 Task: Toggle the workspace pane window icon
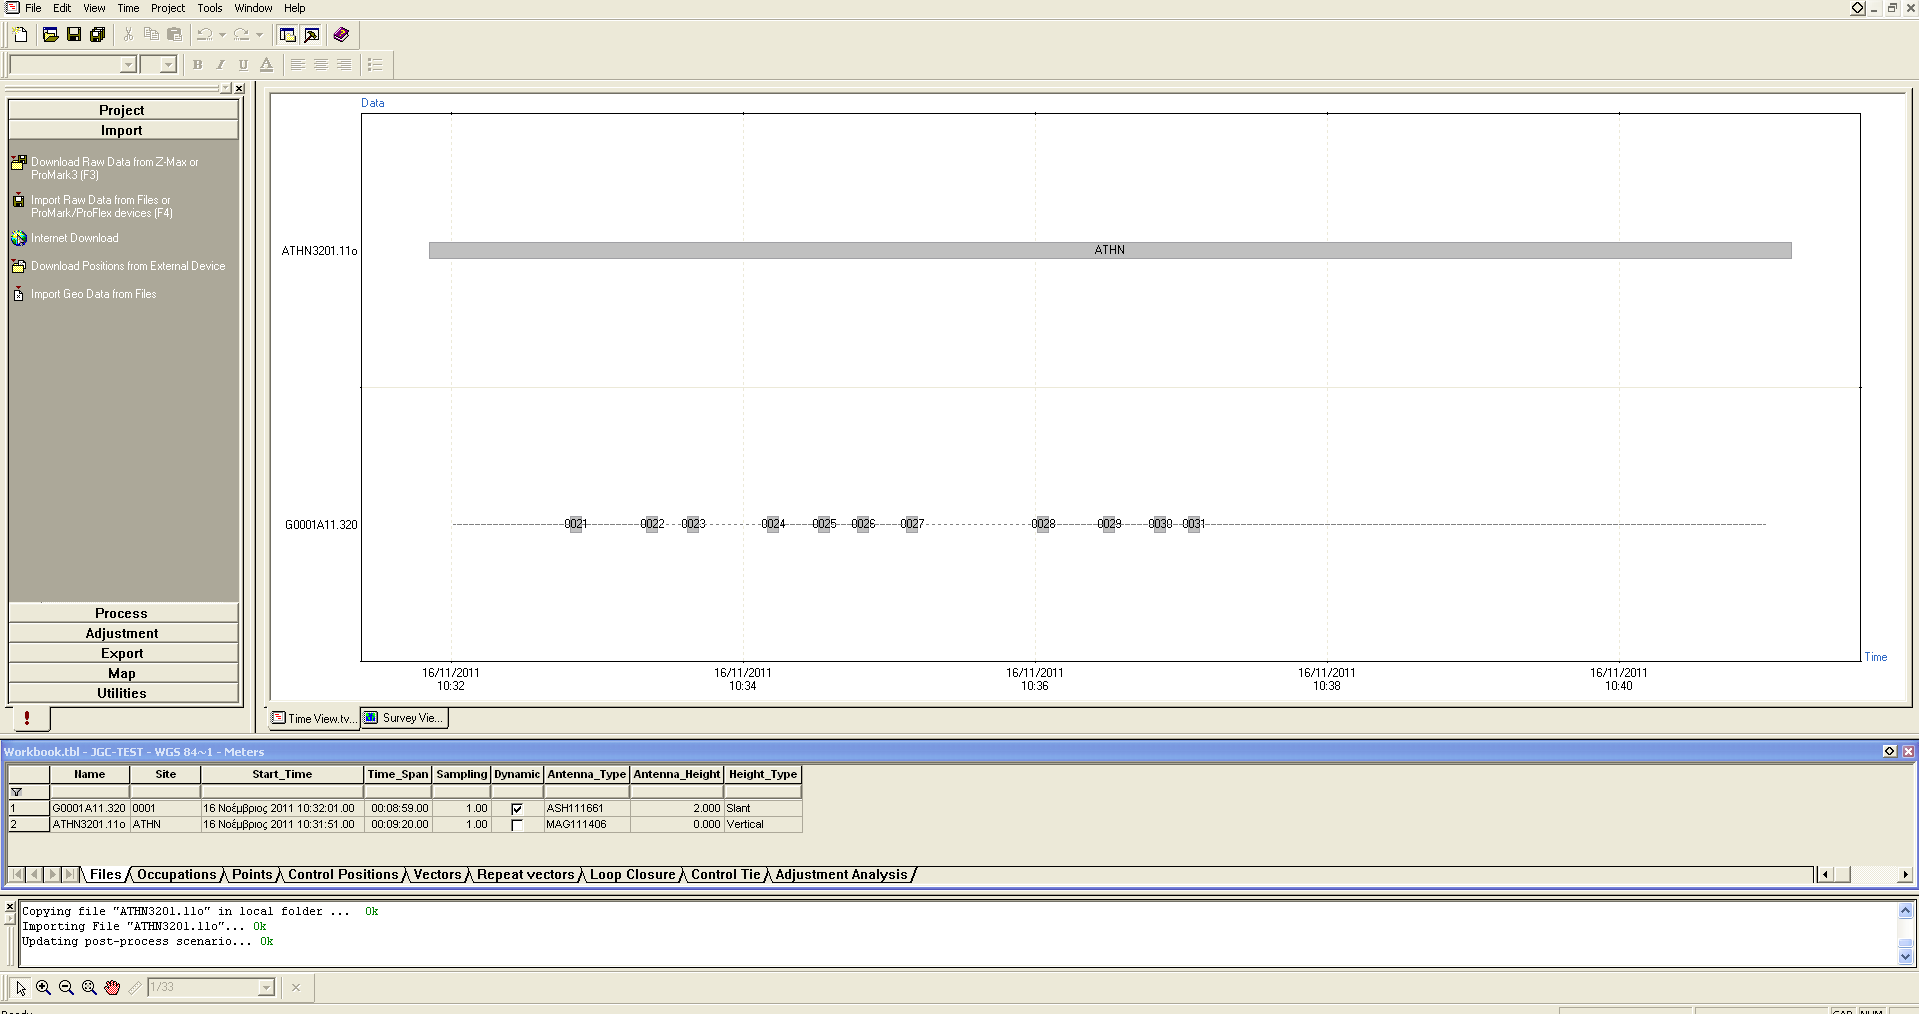[288, 35]
